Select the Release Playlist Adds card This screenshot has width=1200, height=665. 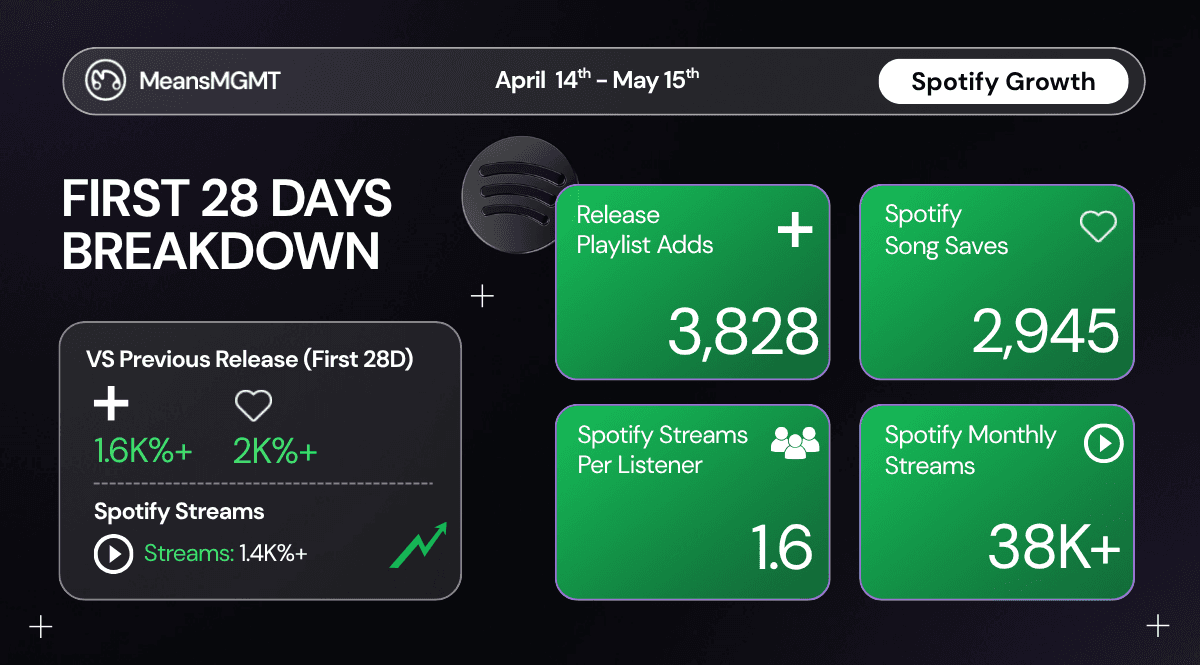(693, 282)
